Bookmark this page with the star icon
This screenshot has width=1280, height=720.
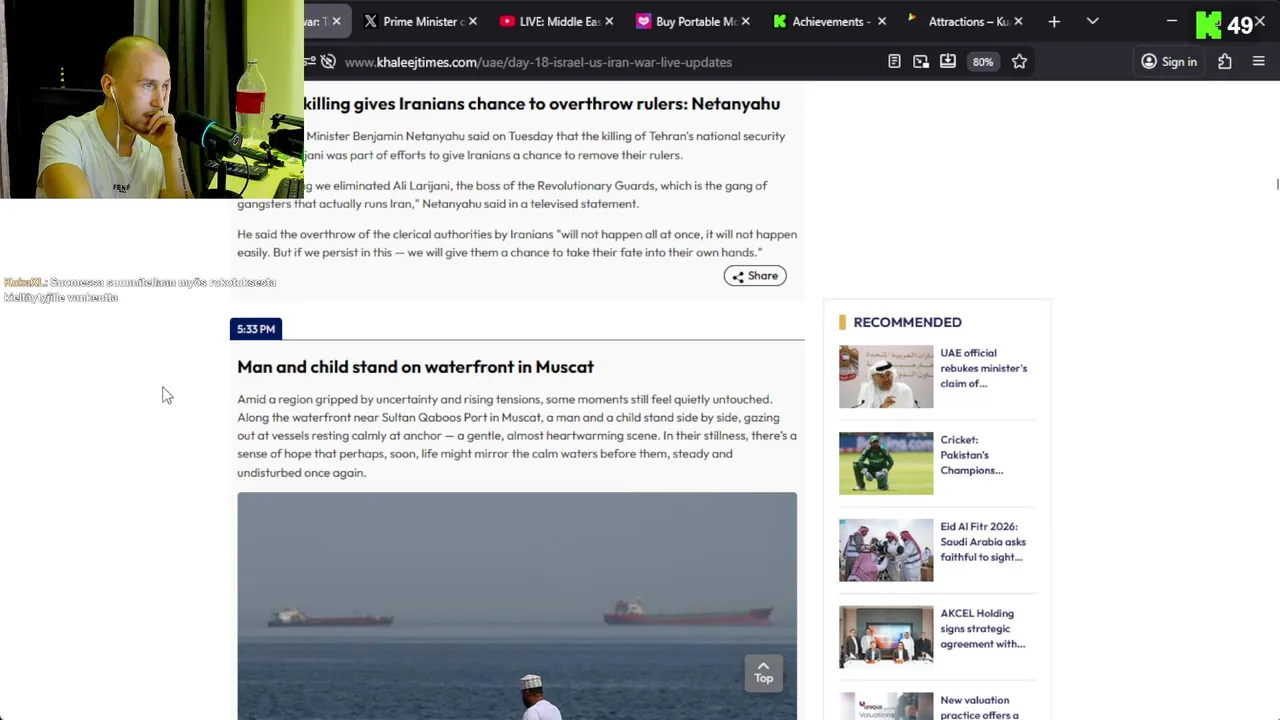click(1019, 62)
